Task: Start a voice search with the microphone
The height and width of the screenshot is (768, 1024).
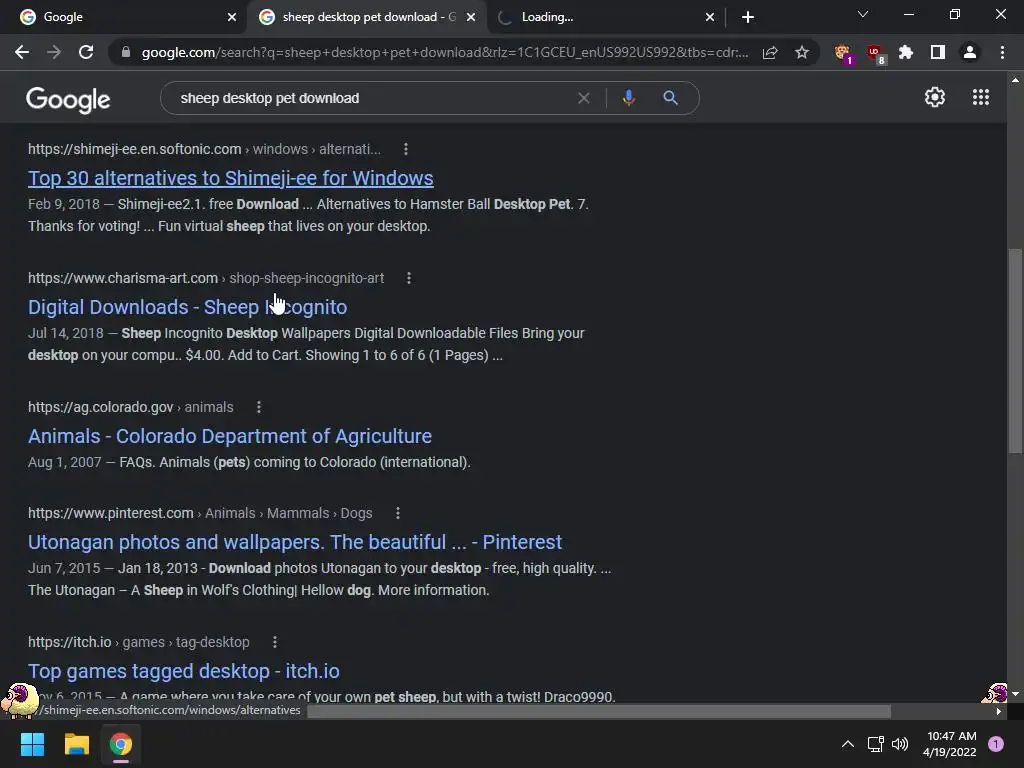Action: [x=628, y=98]
